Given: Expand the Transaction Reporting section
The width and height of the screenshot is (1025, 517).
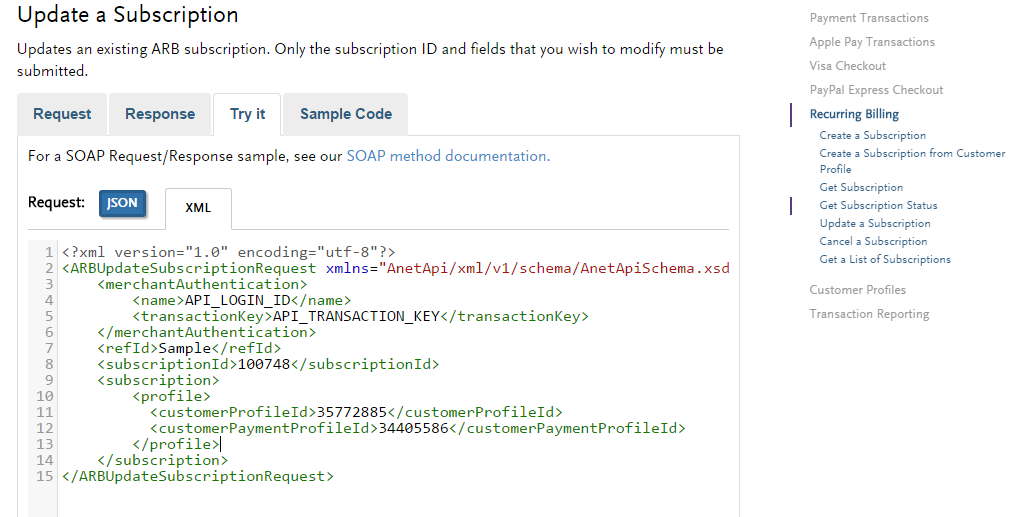Looking at the screenshot, I should click(x=869, y=314).
